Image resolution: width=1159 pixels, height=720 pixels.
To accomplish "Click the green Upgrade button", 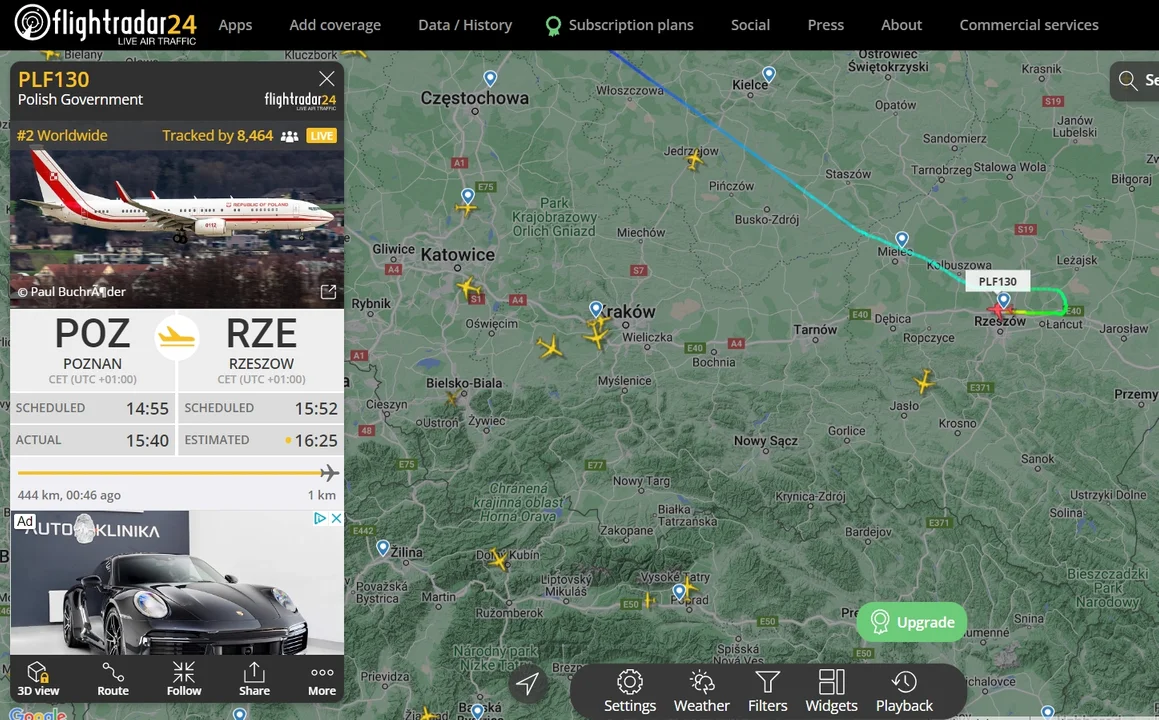I will [x=911, y=622].
